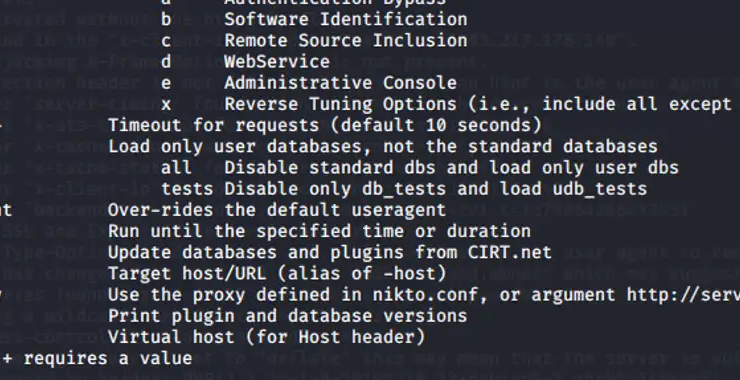Image resolution: width=740 pixels, height=380 pixels.
Task: Click the letter 'b' tuning option key
Action: 166,19
